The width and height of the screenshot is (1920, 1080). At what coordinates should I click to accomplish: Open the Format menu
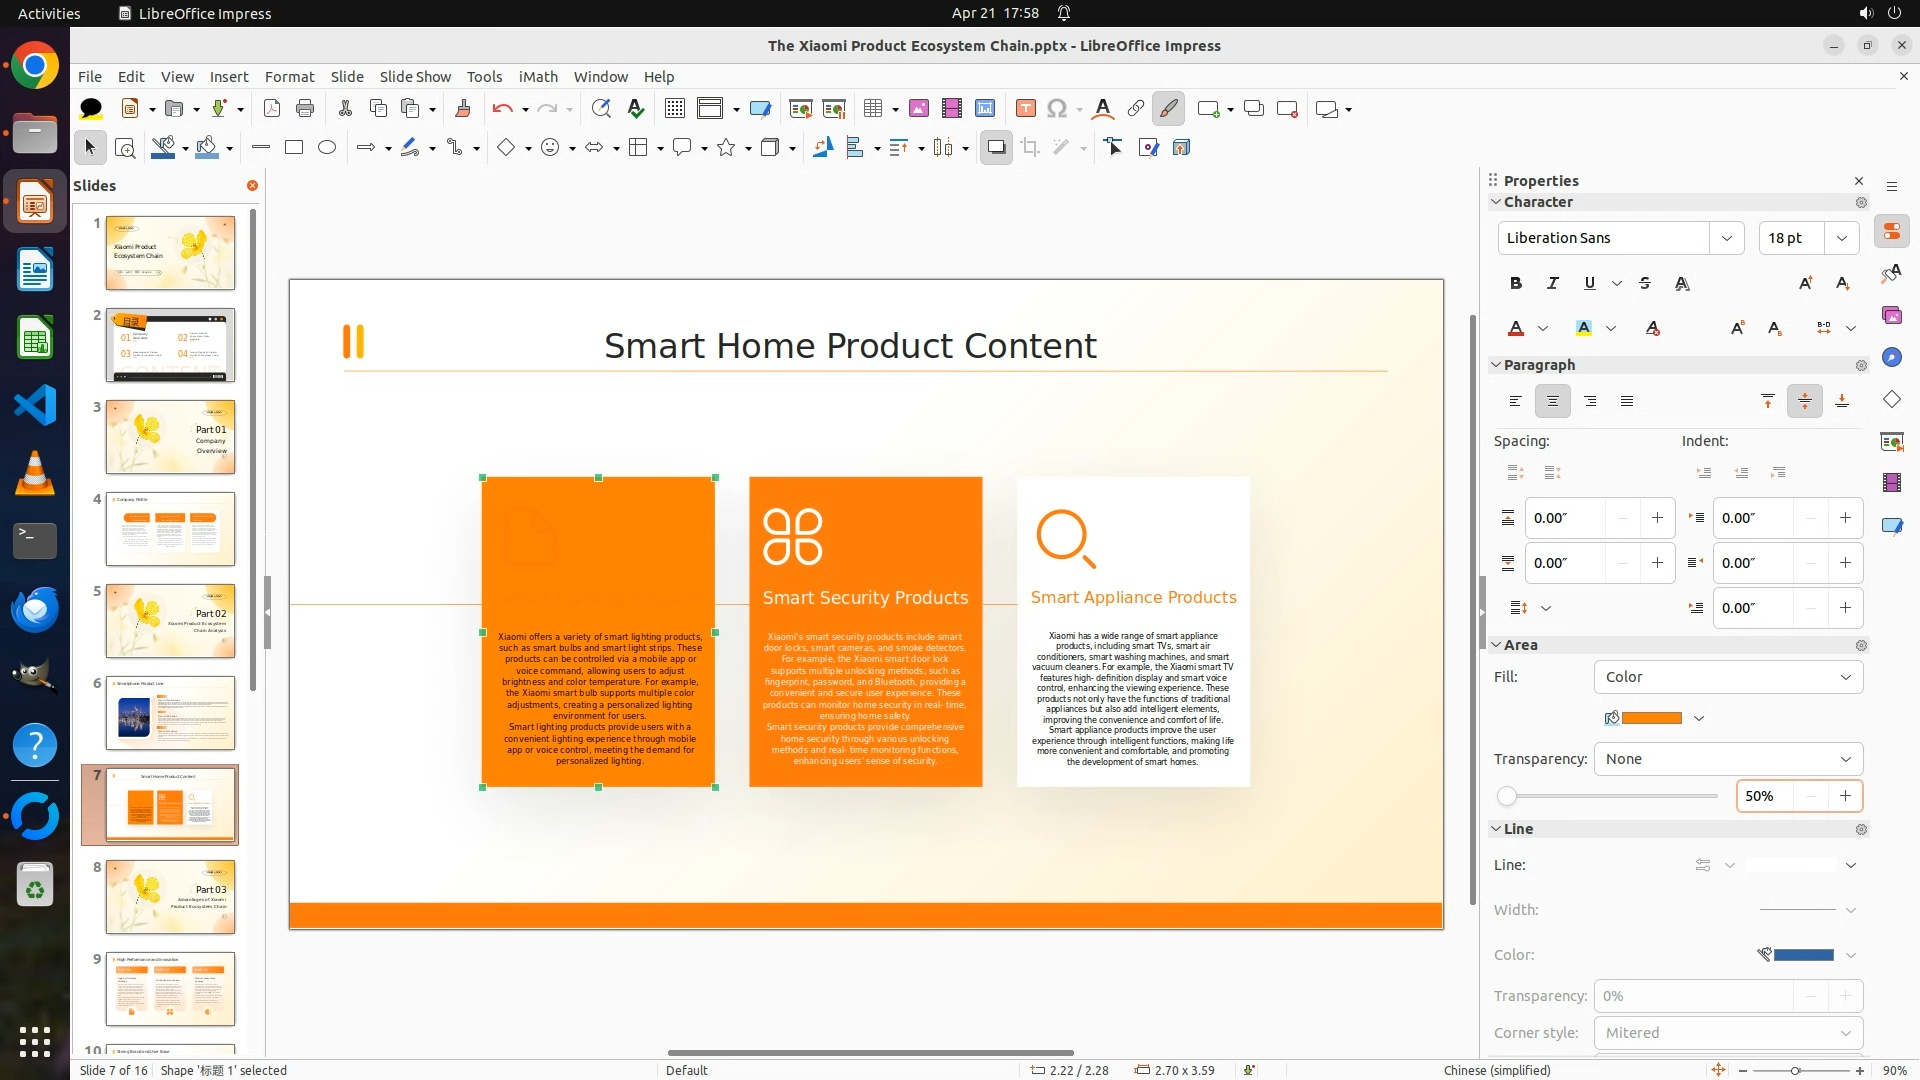click(x=289, y=77)
